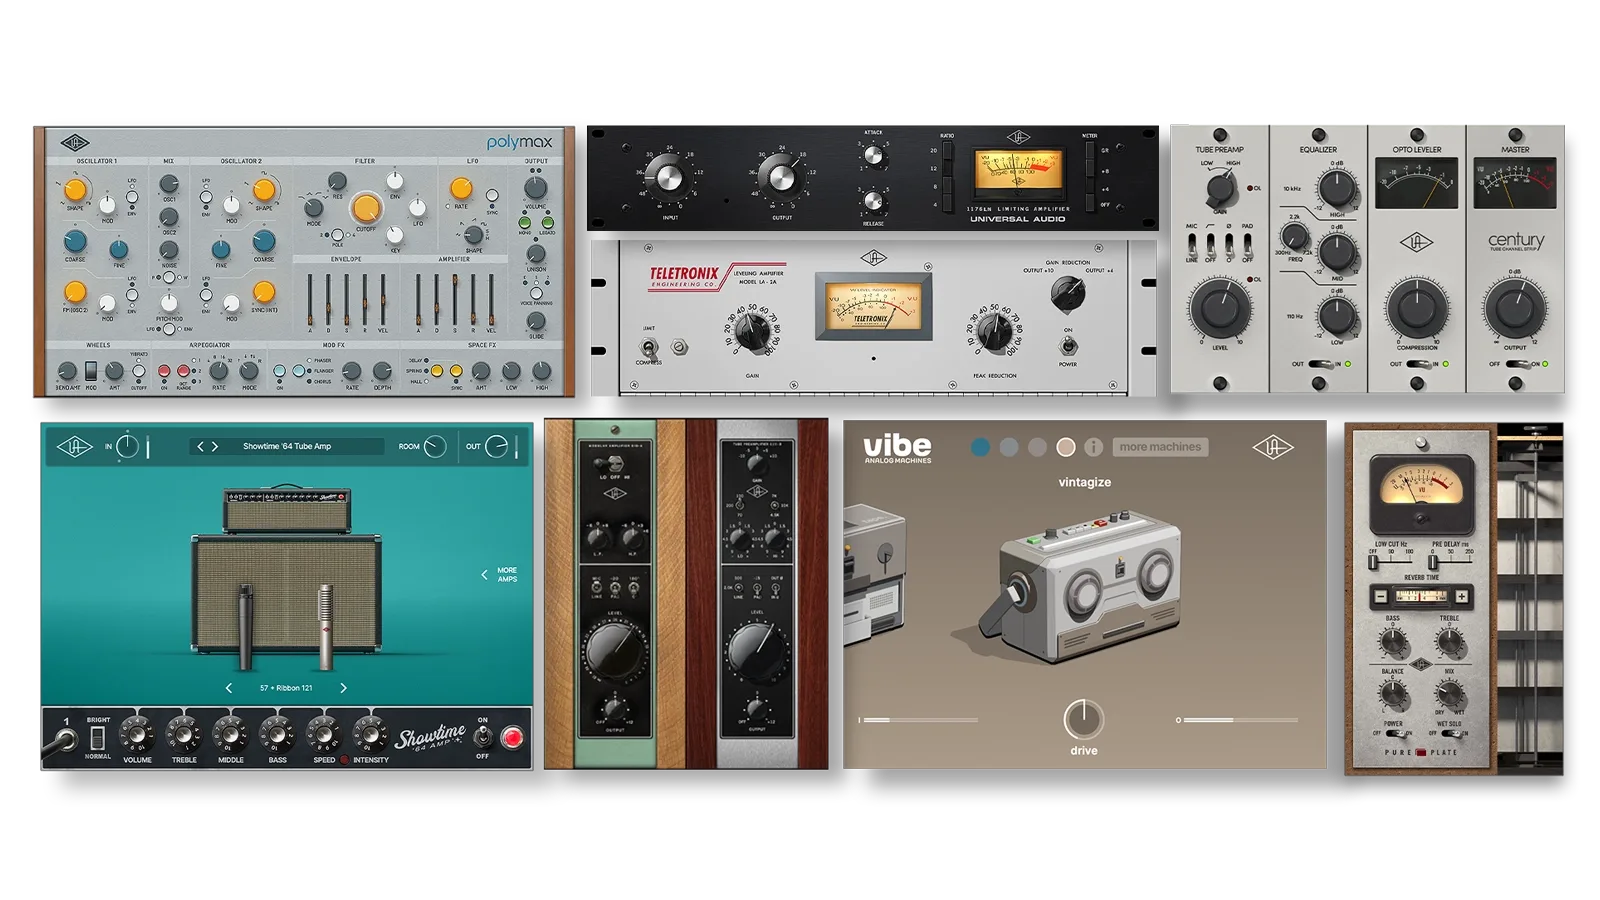
Task: Click the more machines button
Action: [x=1160, y=447]
